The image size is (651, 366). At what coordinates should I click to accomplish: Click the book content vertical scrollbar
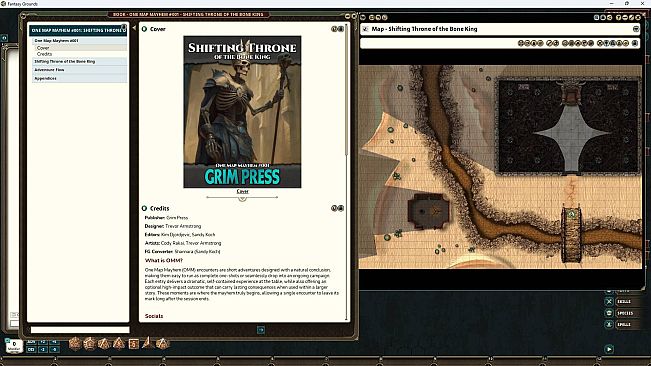(346, 89)
